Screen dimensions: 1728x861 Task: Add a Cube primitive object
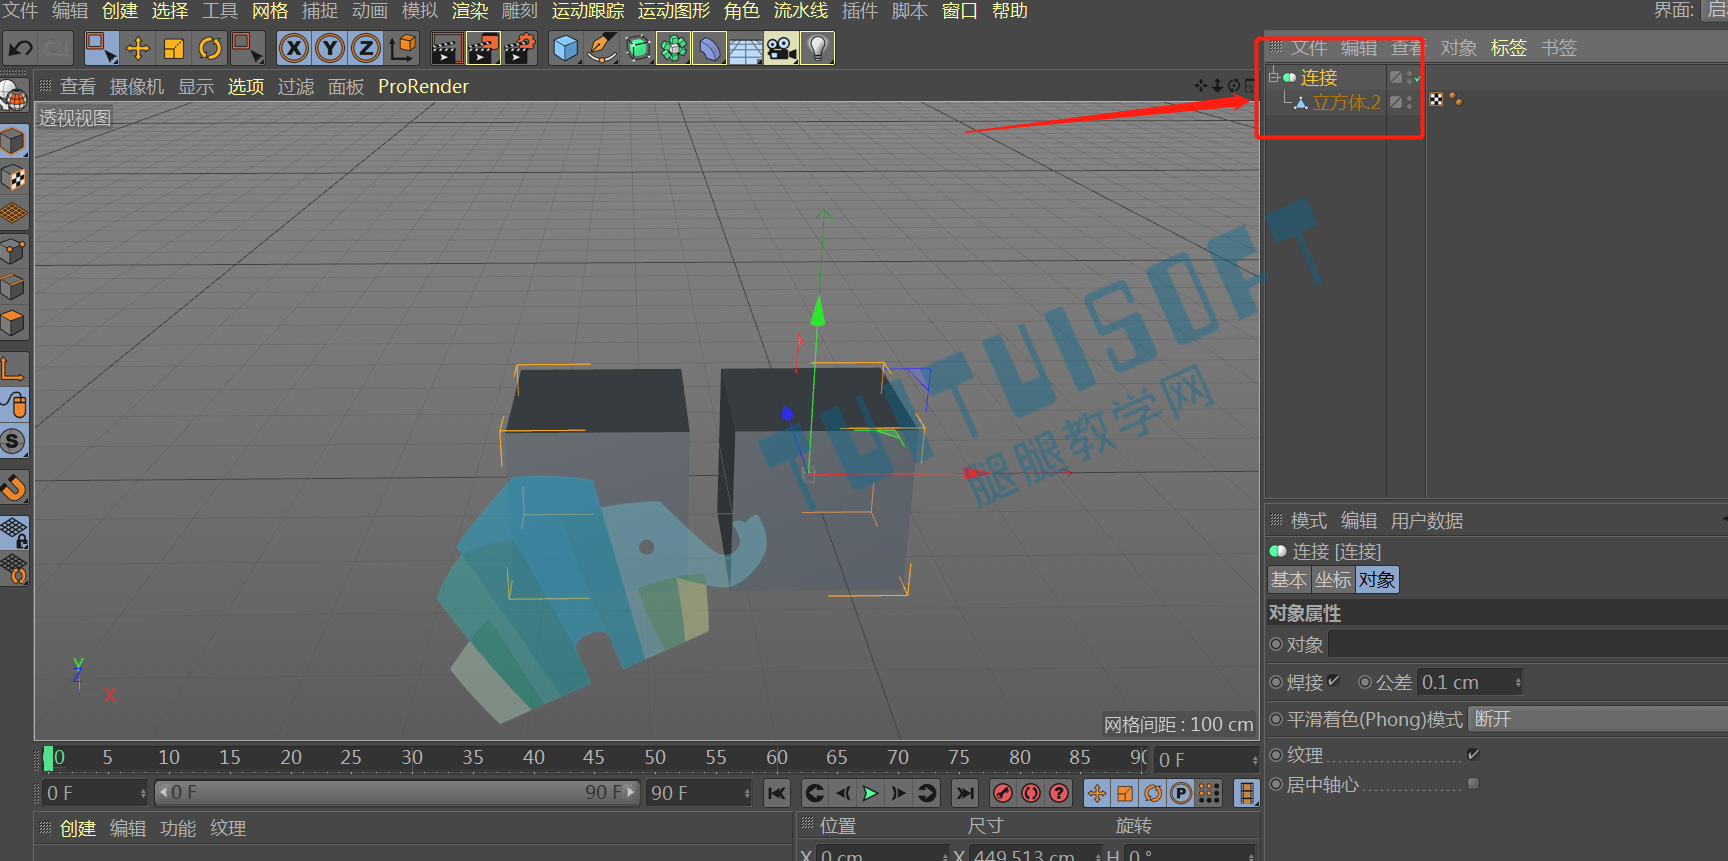(x=566, y=48)
